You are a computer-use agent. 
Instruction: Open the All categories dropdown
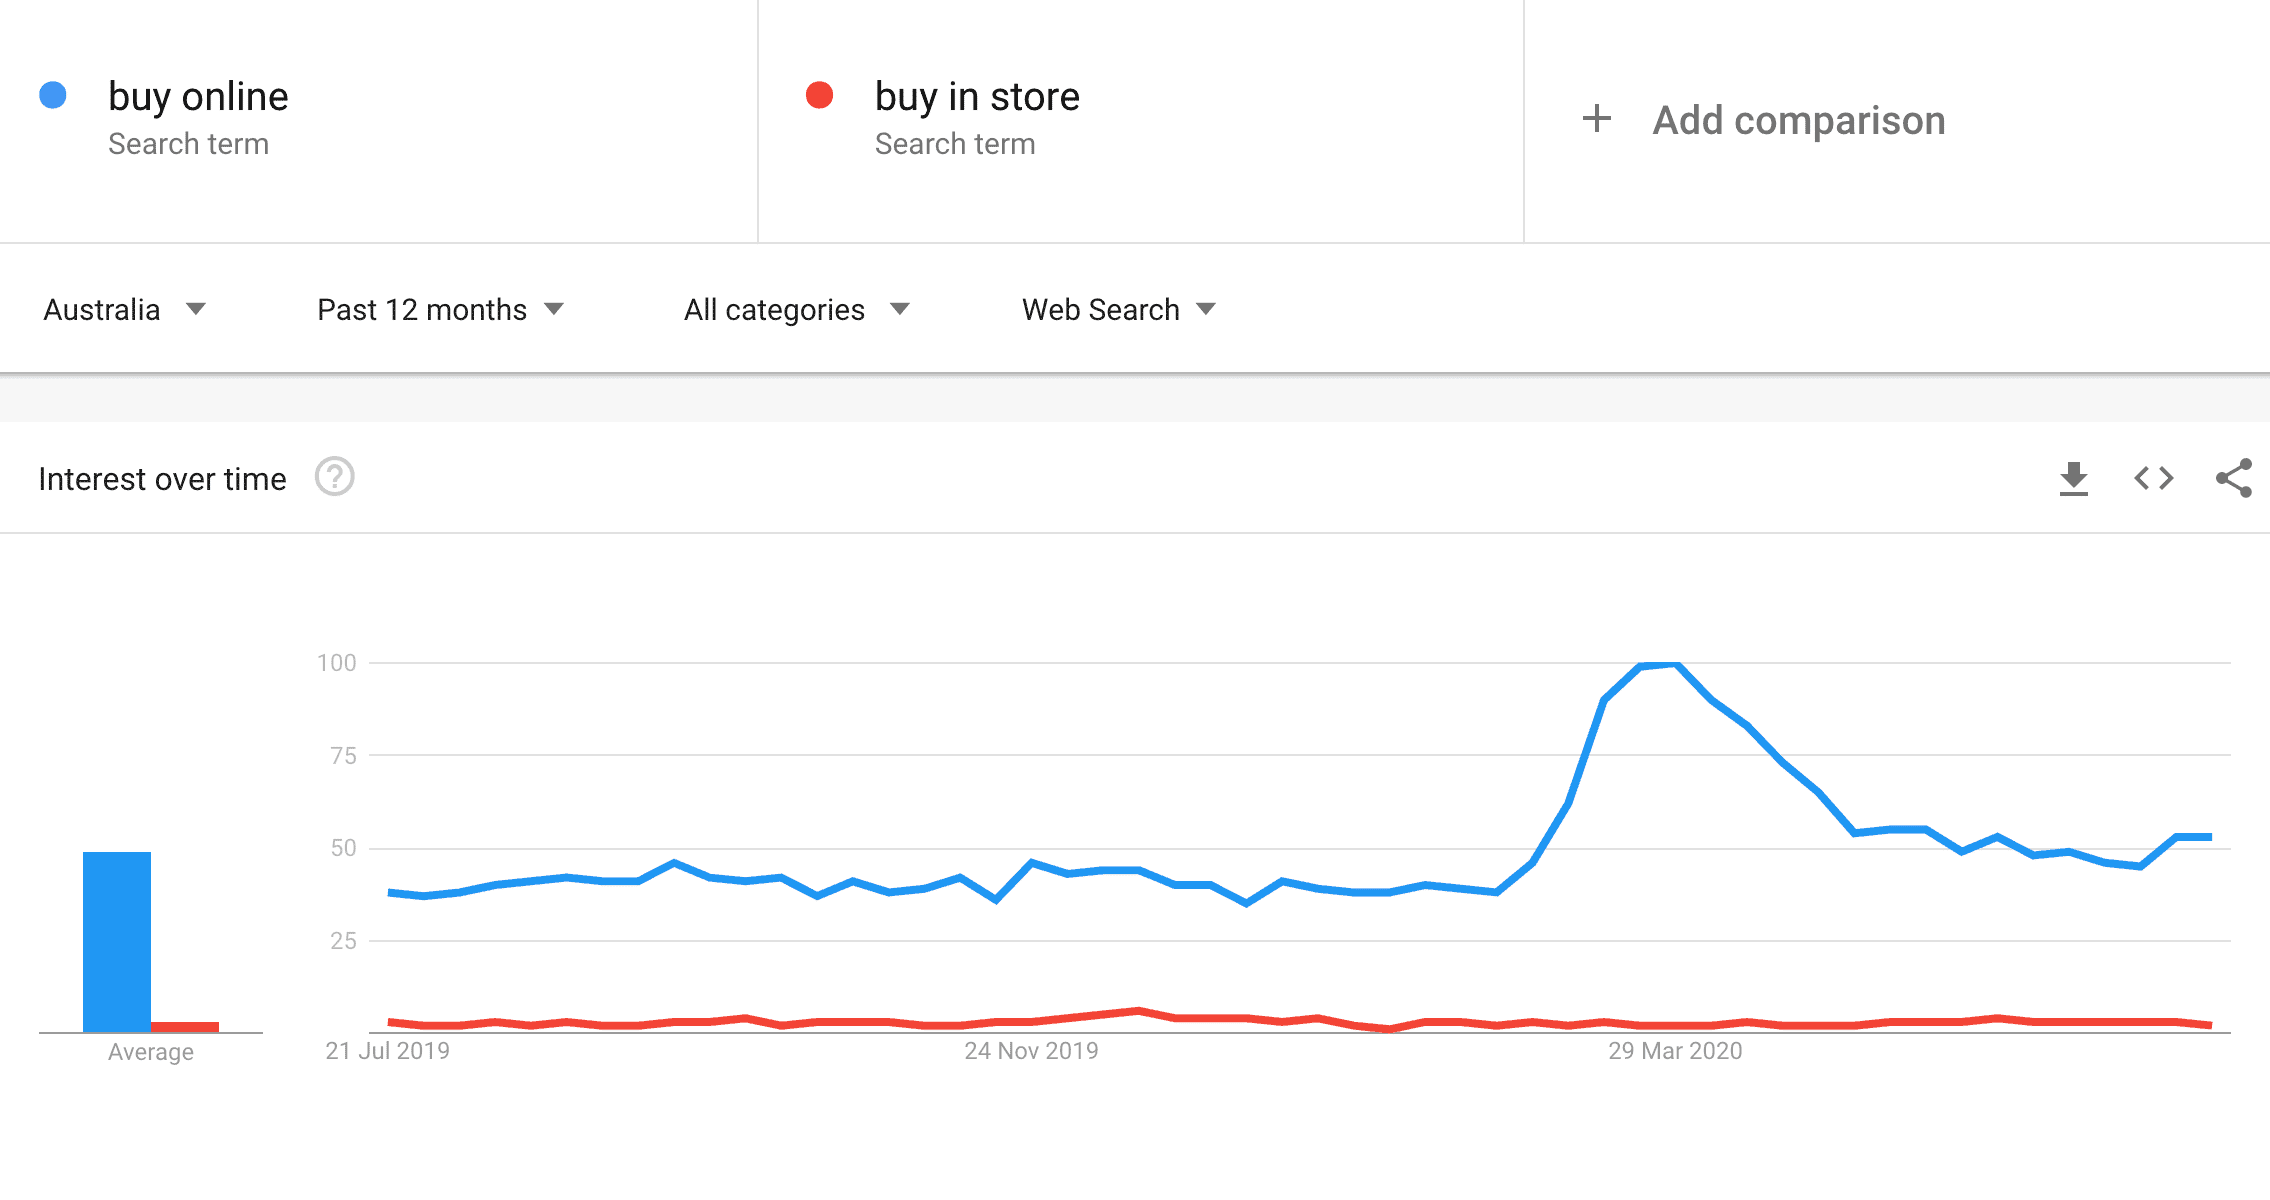tap(796, 310)
